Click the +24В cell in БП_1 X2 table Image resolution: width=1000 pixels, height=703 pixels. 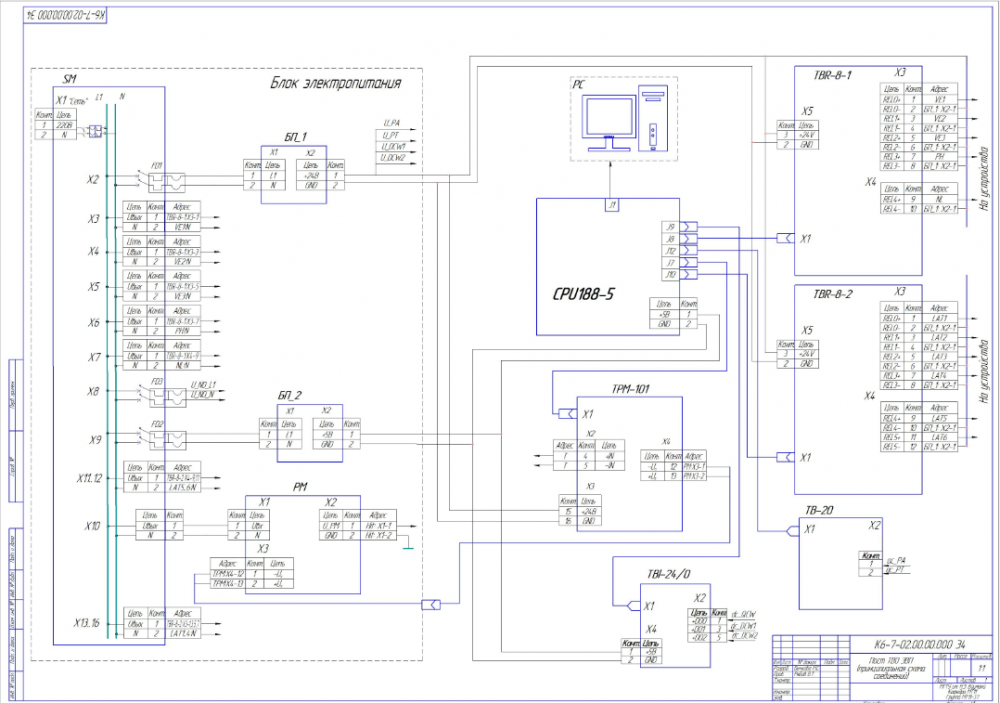coord(311,175)
